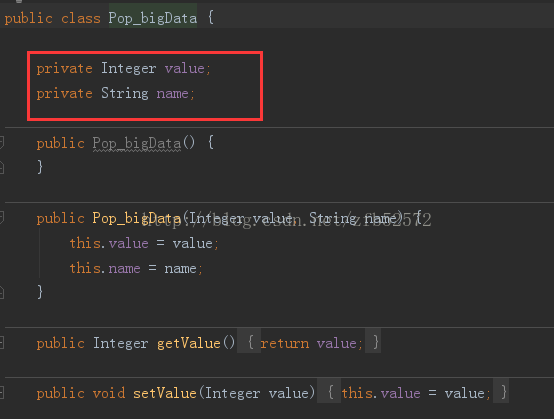Click the highlighted Pop_bigData class name in declaration

(x=153, y=18)
